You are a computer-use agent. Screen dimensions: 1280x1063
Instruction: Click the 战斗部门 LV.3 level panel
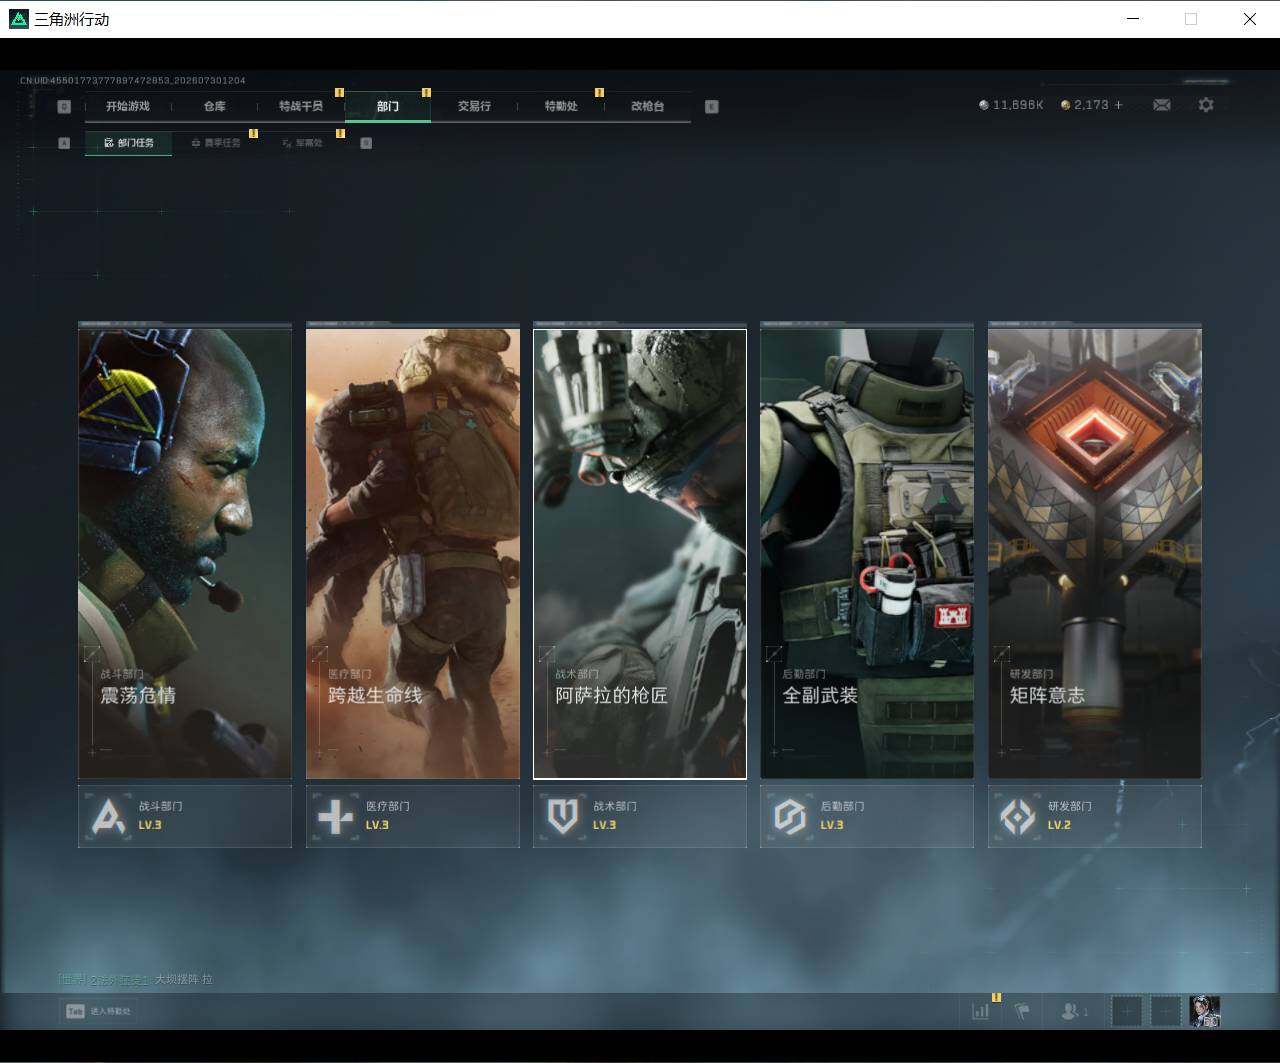click(185, 816)
